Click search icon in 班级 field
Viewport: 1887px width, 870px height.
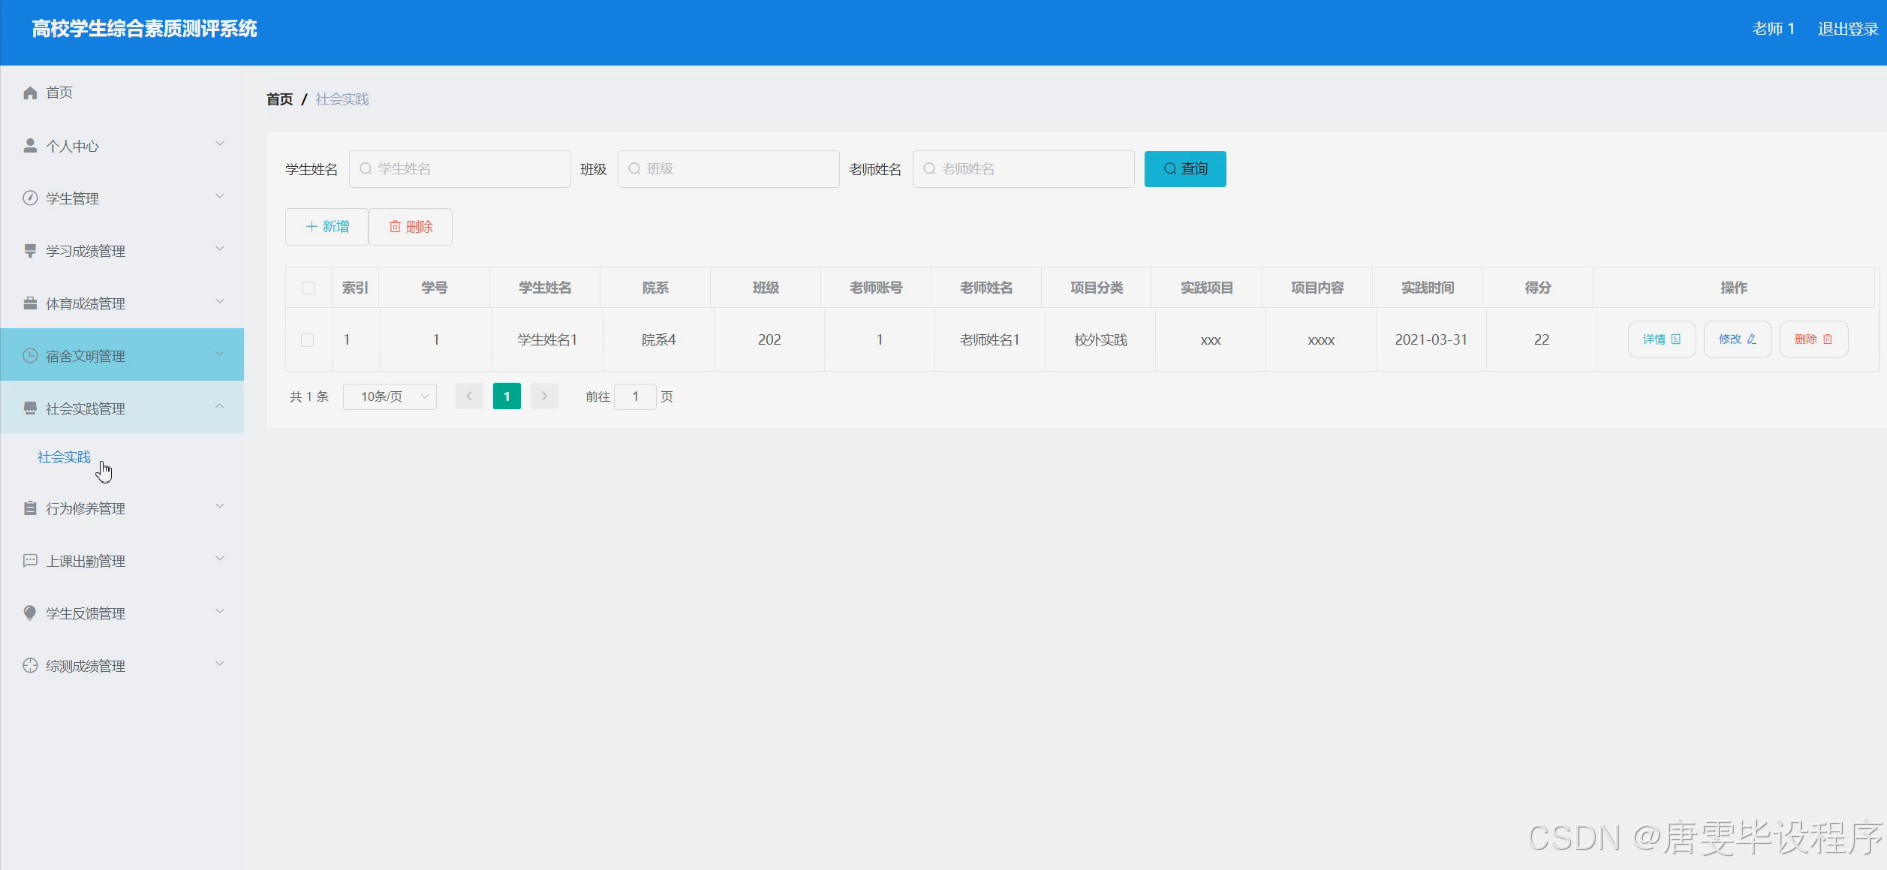(x=634, y=169)
